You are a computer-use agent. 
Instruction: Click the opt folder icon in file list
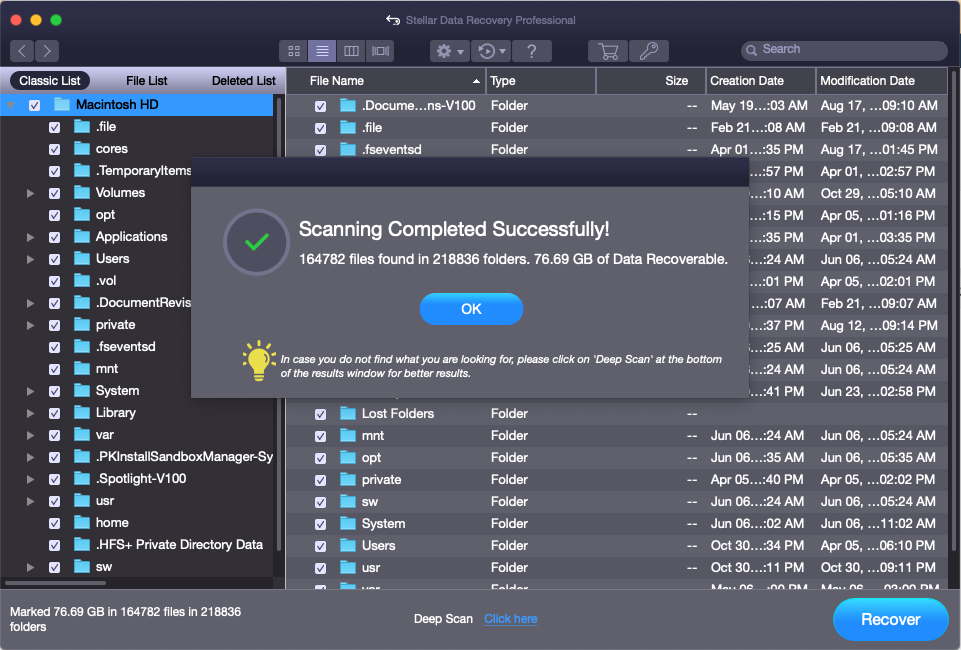[348, 458]
